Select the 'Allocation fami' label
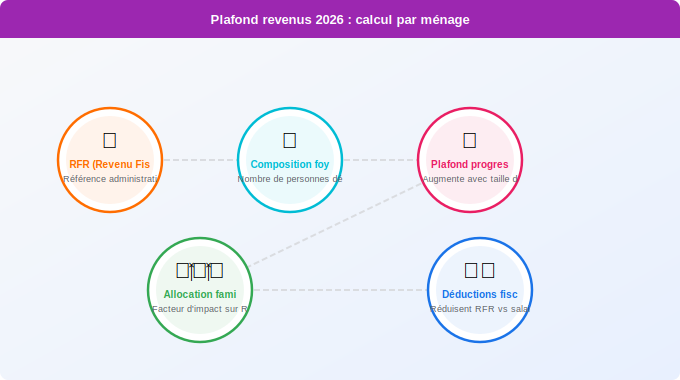Viewport: 680px width, 380px height. pyautogui.click(x=200, y=295)
